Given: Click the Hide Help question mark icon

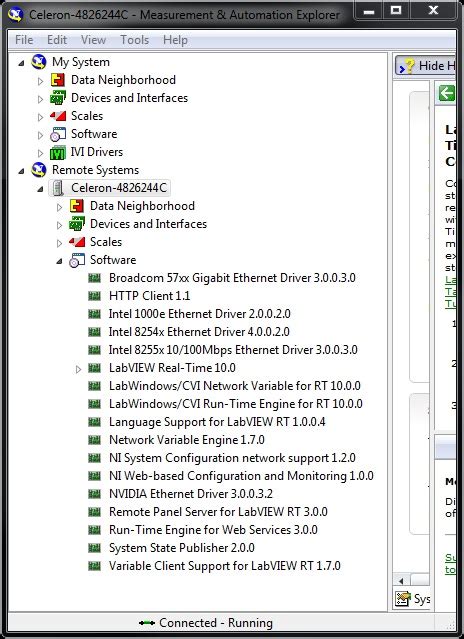Looking at the screenshot, I should (x=407, y=66).
